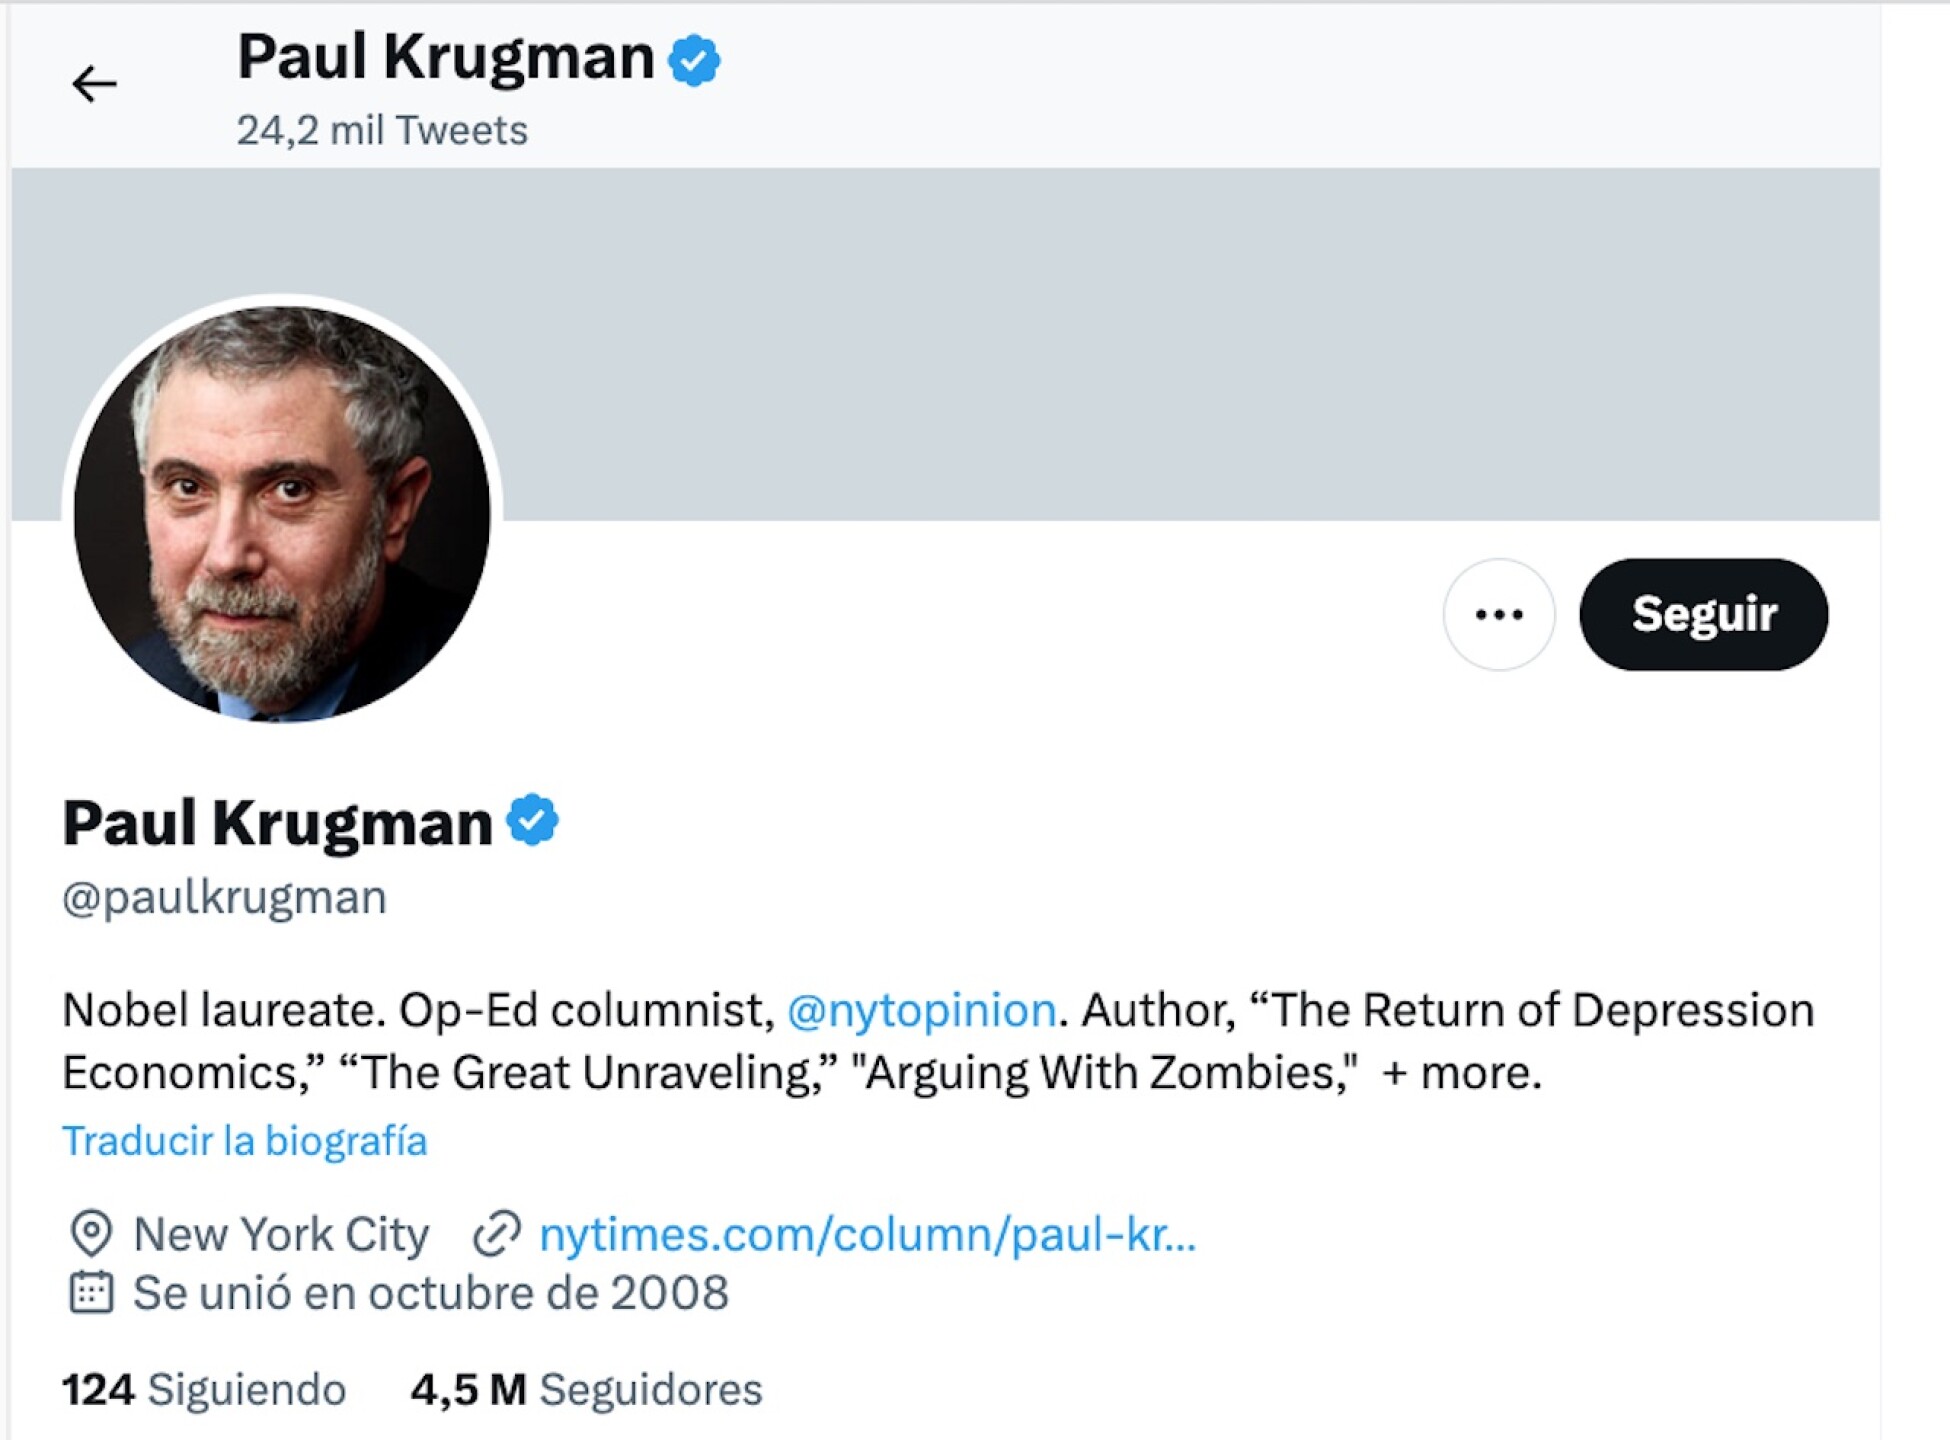Open the gray header banner image
This screenshot has height=1440, width=1950.
point(1100,340)
